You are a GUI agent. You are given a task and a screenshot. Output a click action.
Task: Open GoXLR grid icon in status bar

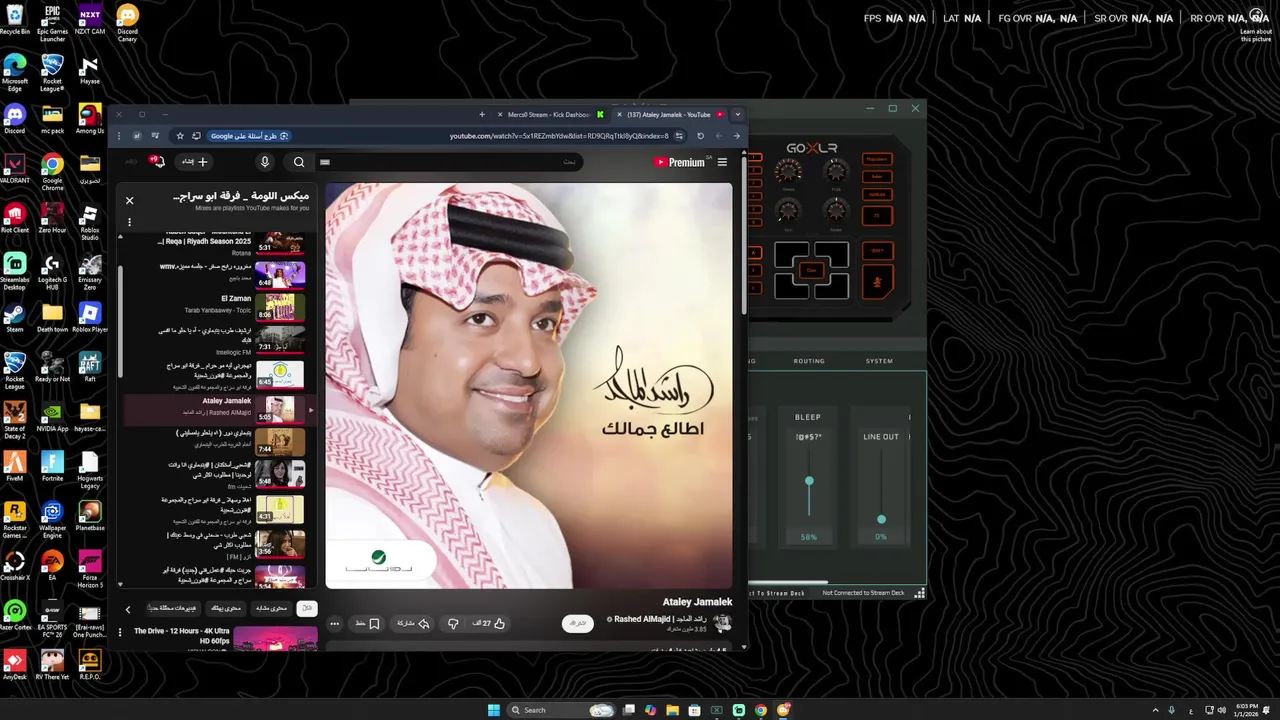point(919,593)
